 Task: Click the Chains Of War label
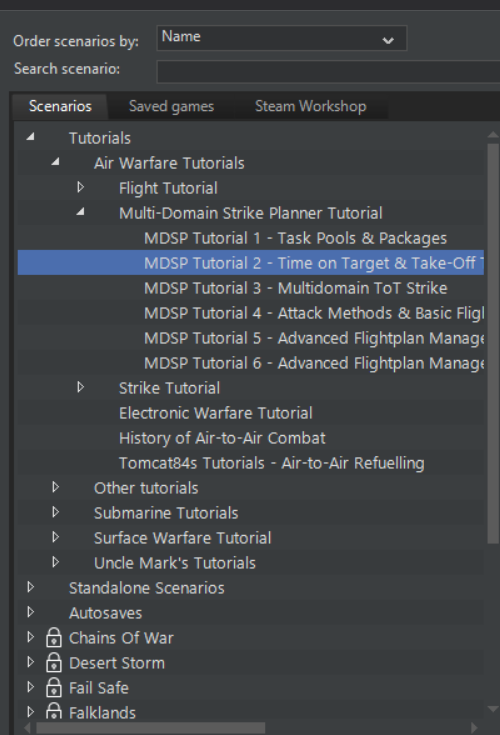[121, 638]
